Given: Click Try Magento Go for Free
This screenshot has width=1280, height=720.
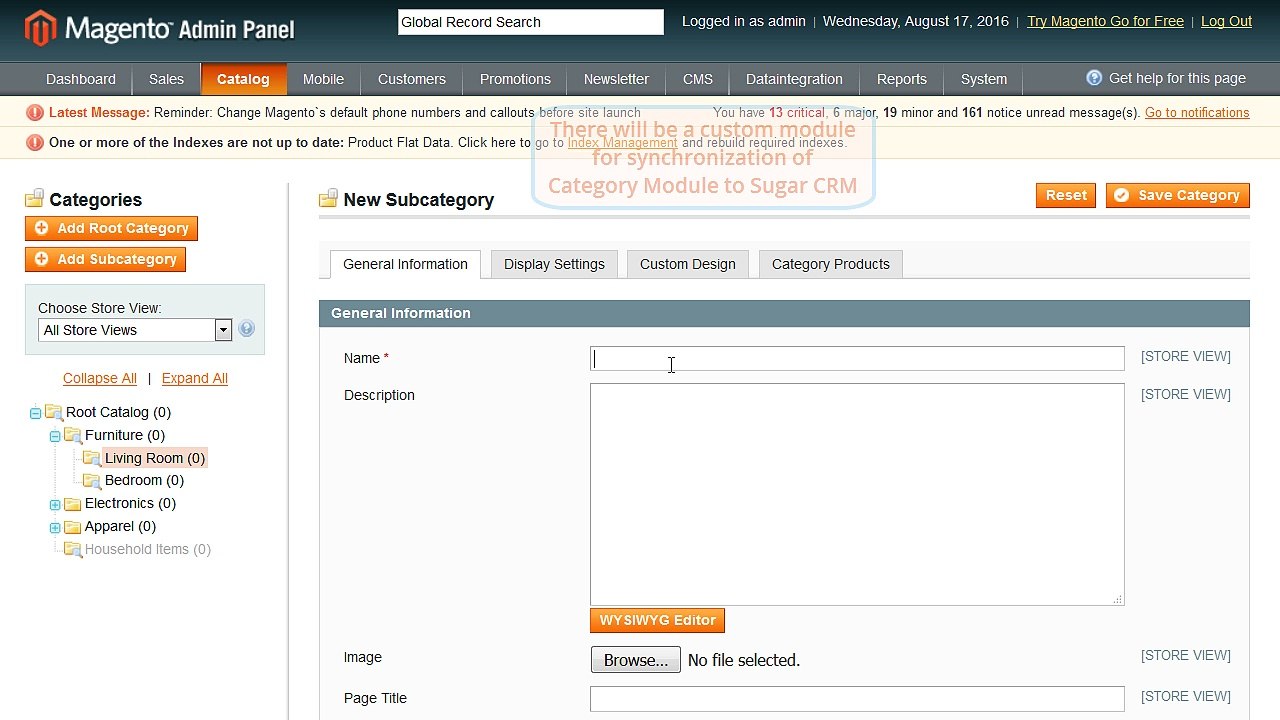Looking at the screenshot, I should click(1105, 21).
